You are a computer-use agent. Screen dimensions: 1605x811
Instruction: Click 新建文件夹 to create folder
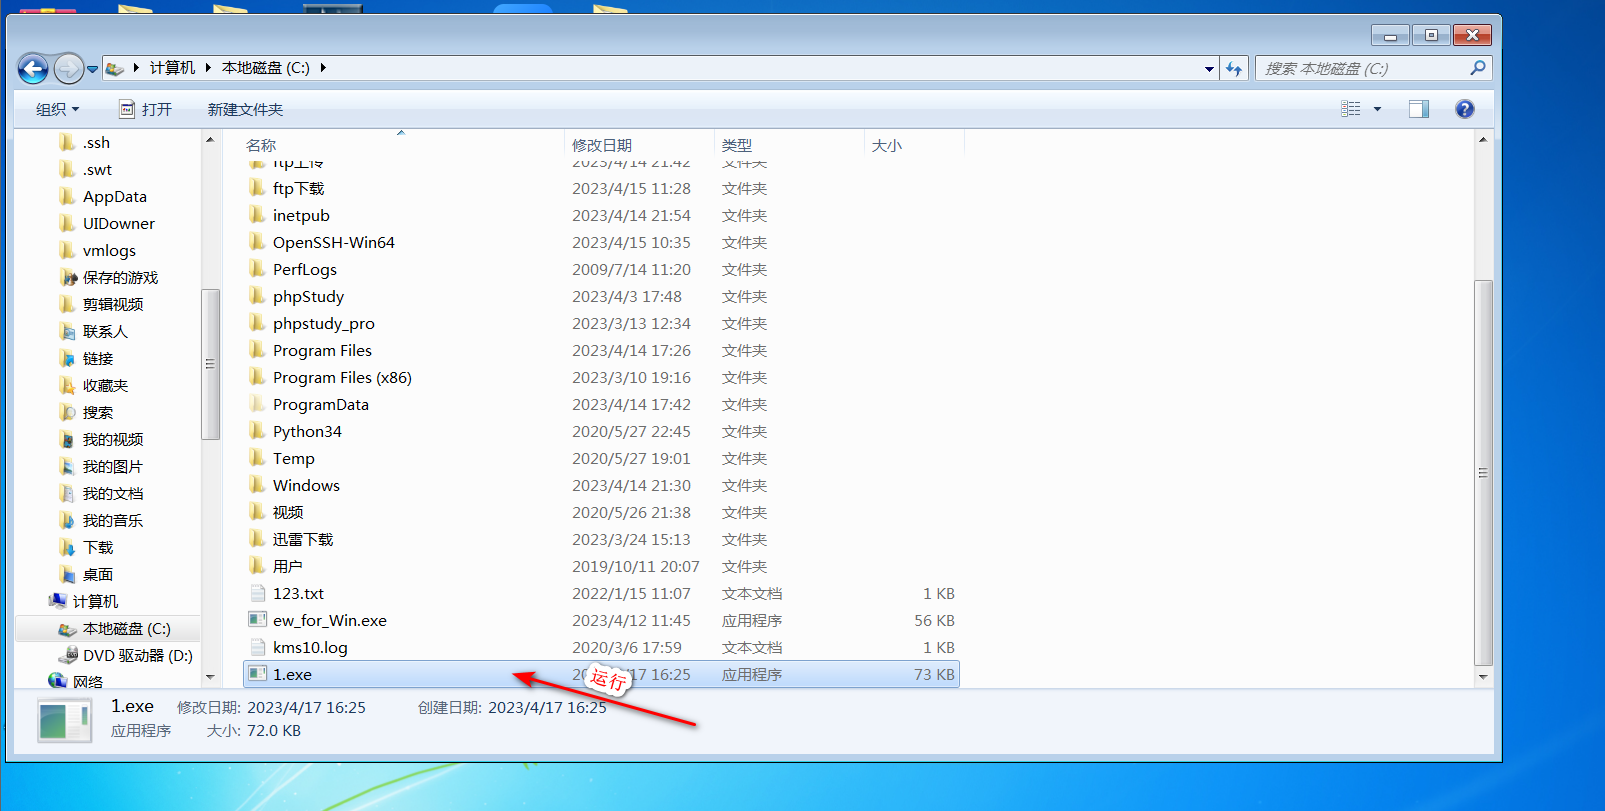[x=245, y=109]
